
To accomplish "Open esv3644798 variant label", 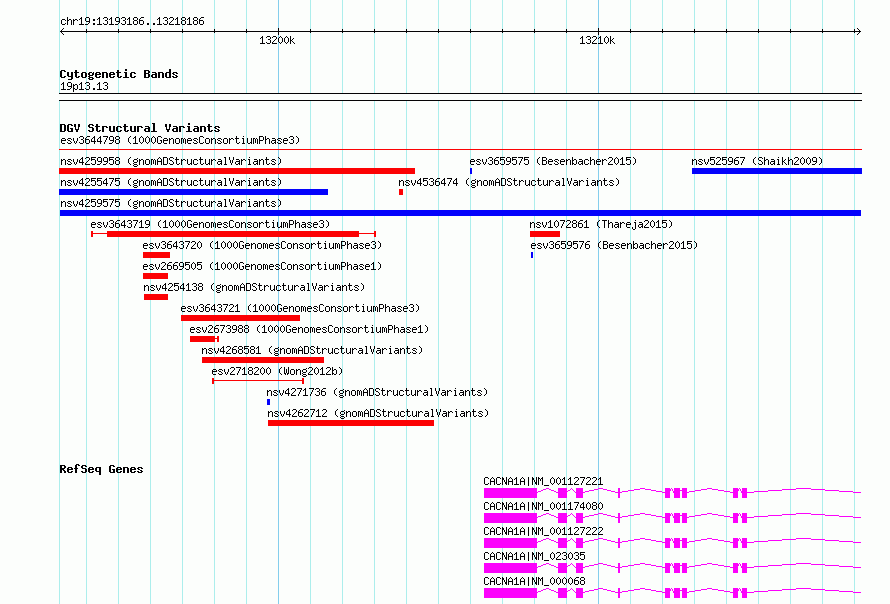I will (x=180, y=140).
